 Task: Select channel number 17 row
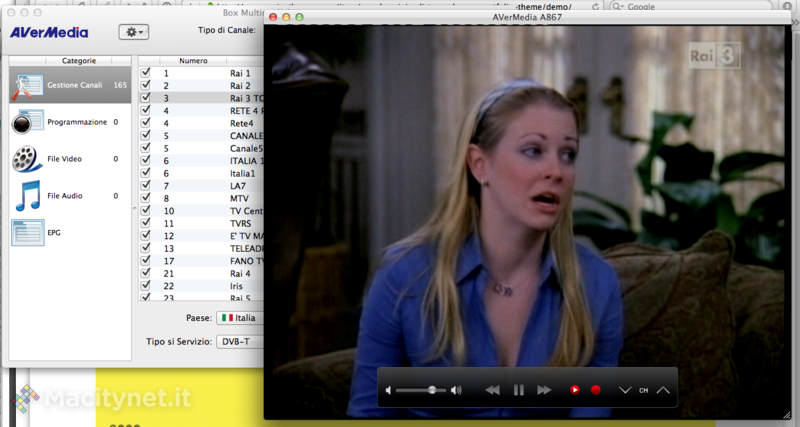201,261
